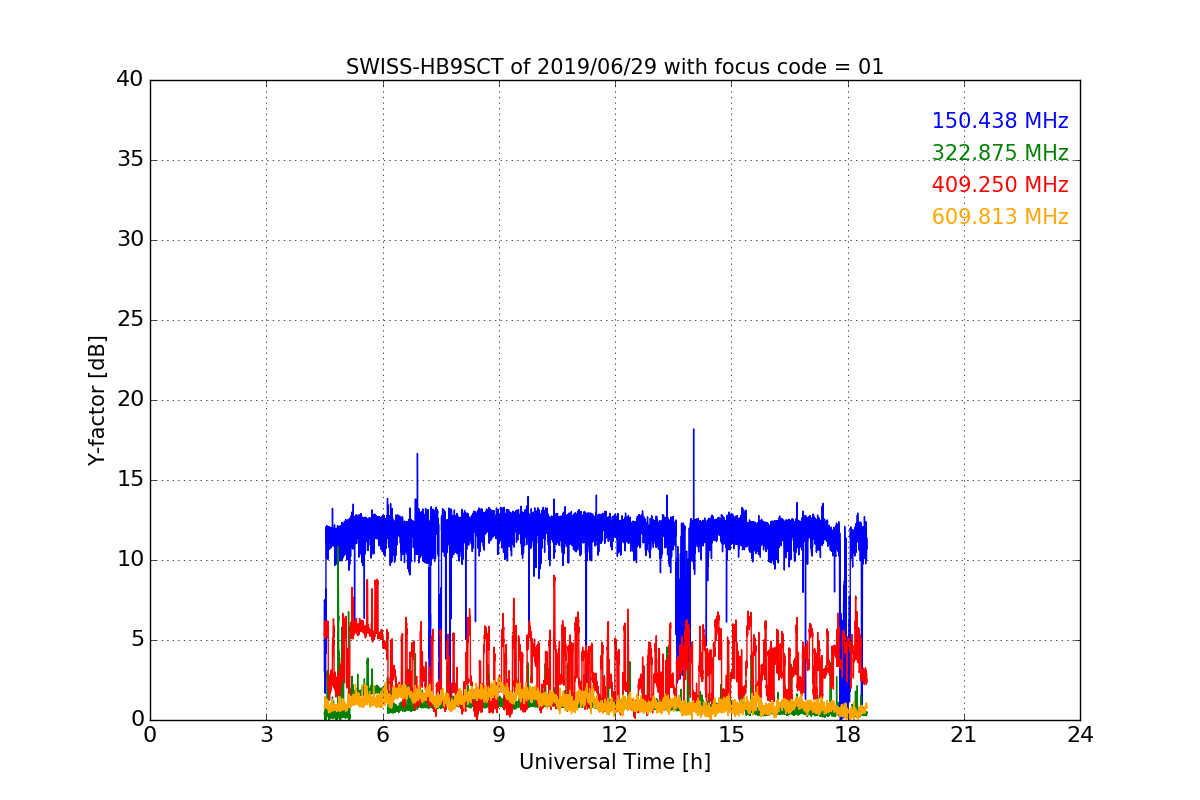This screenshot has width=1200, height=800.
Task: Click the x-axis tick label 6
Action: (x=382, y=735)
